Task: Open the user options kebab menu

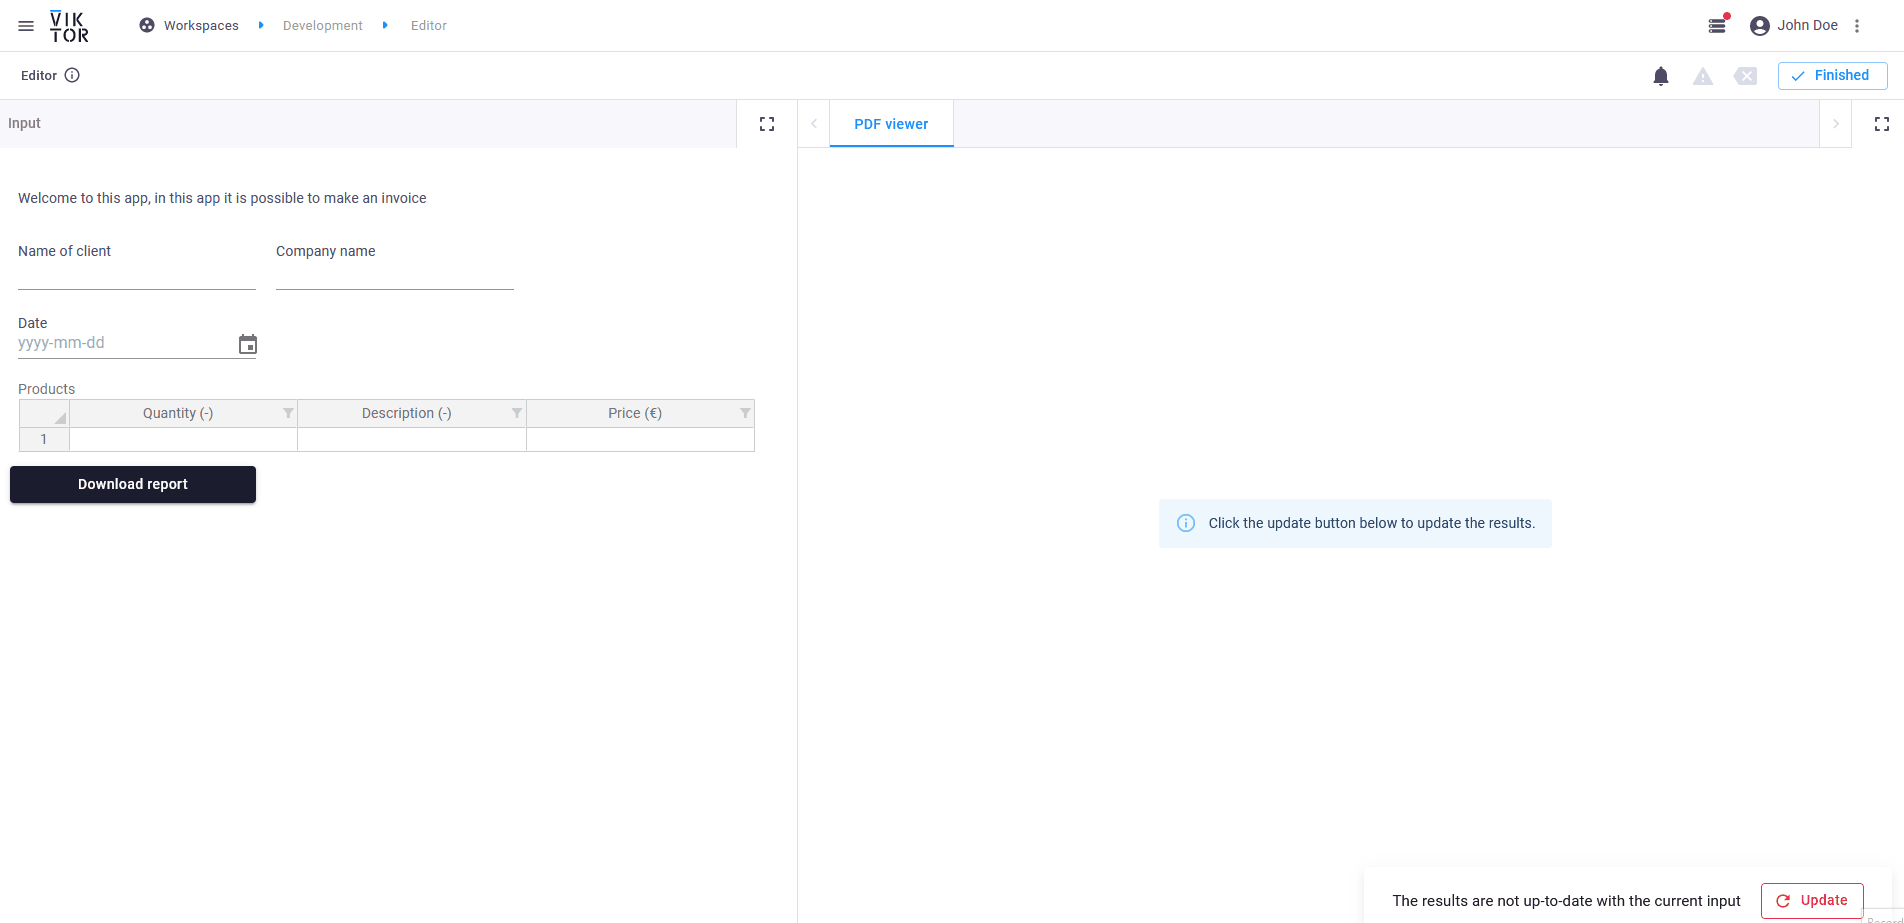Action: [x=1857, y=26]
